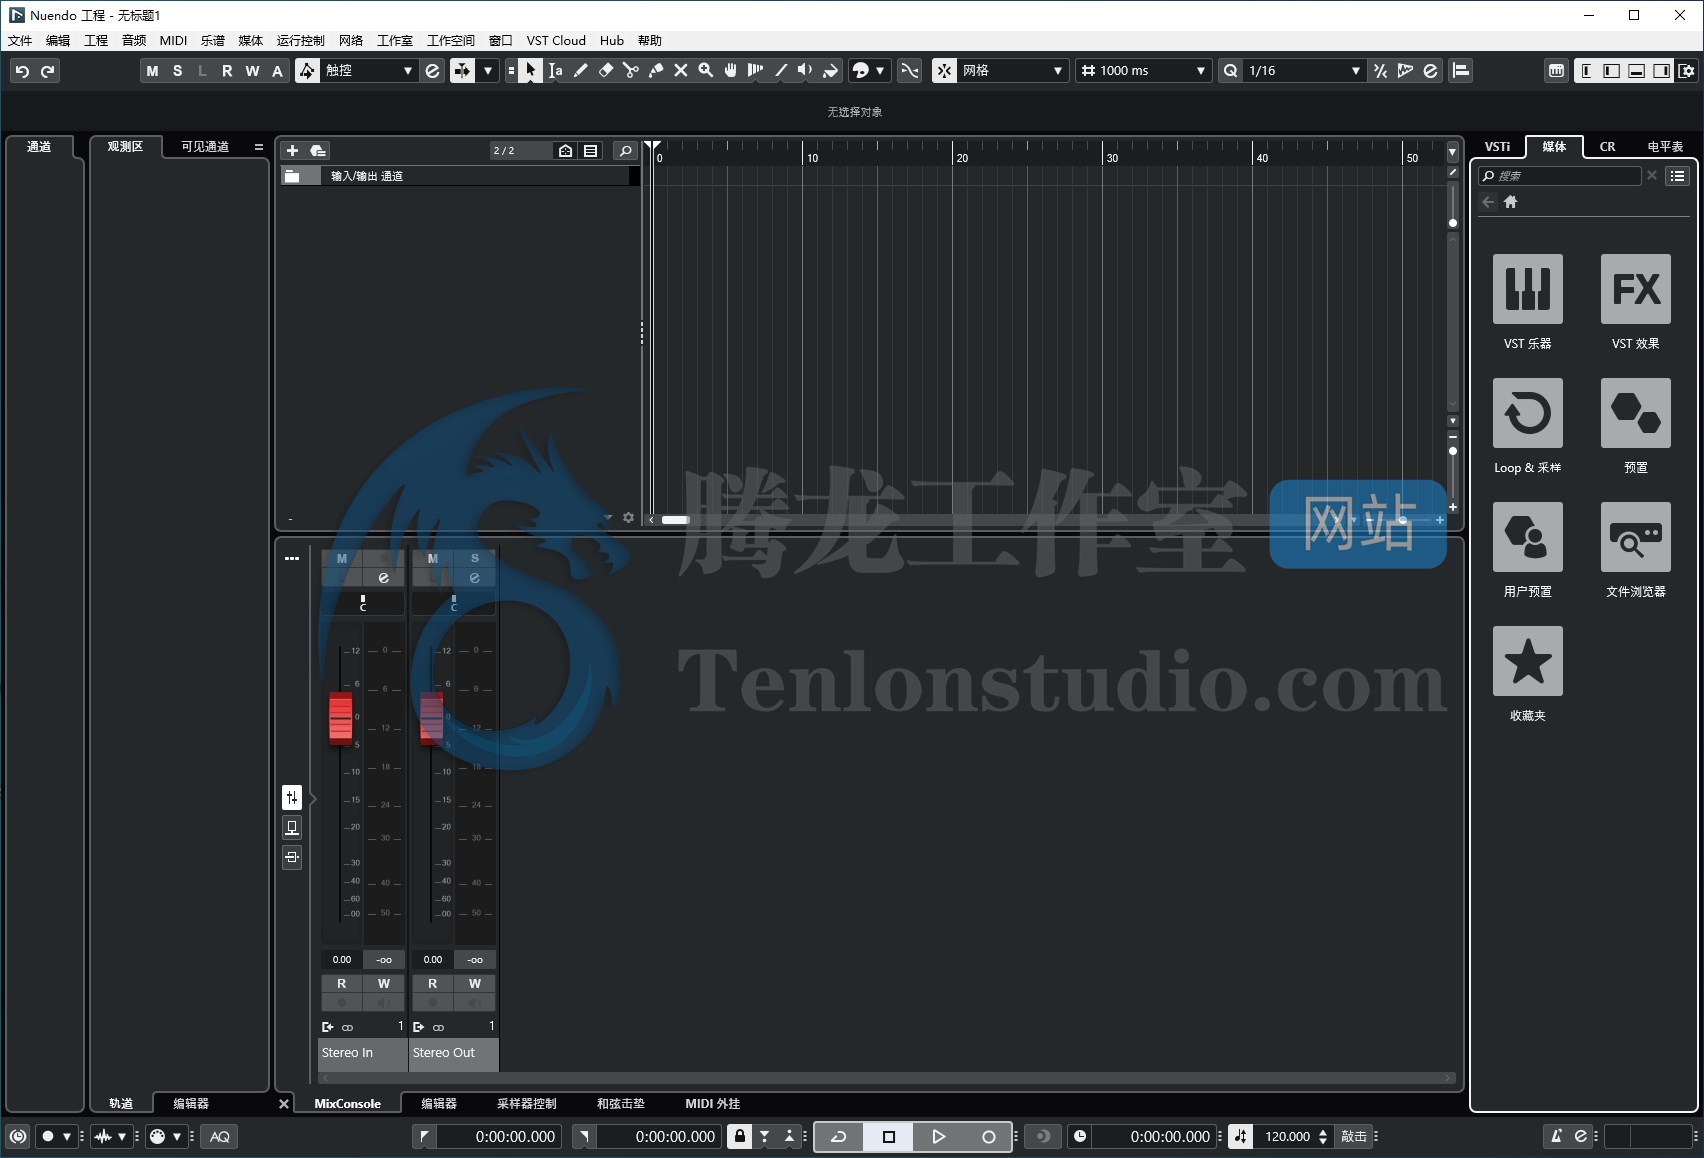Toggle Snap on/off button
This screenshot has height=1158, width=1704.
pos(944,71)
